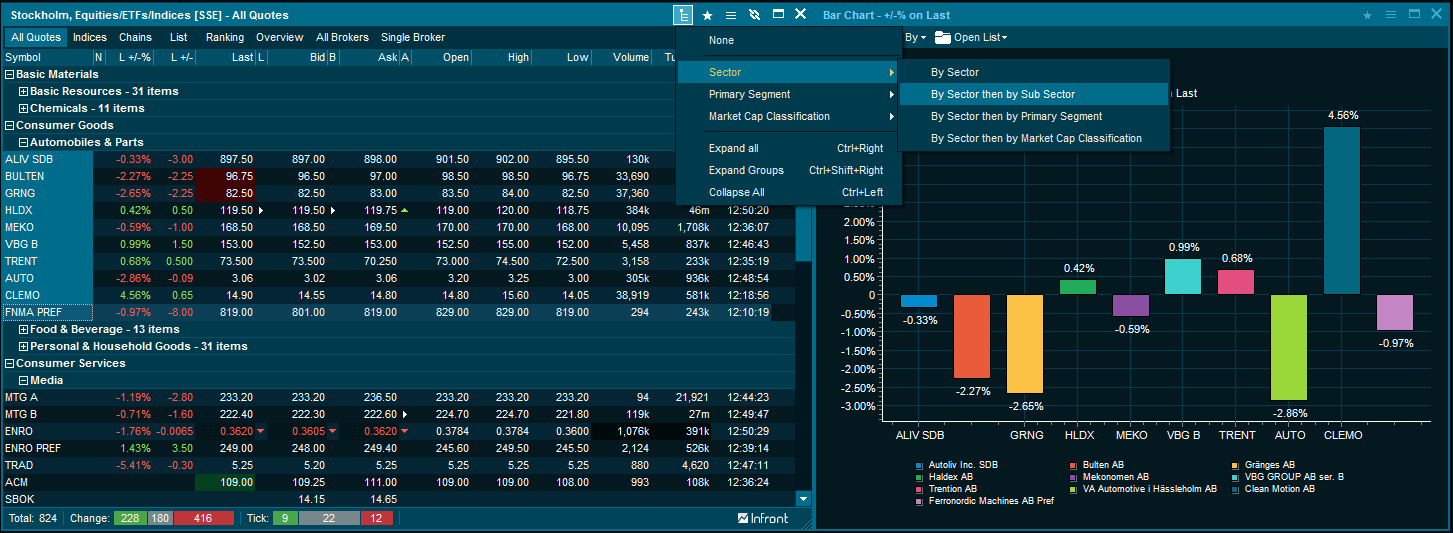The image size is (1453, 533).
Task: Click the arrow beside HLDX last price
Action: [262, 210]
